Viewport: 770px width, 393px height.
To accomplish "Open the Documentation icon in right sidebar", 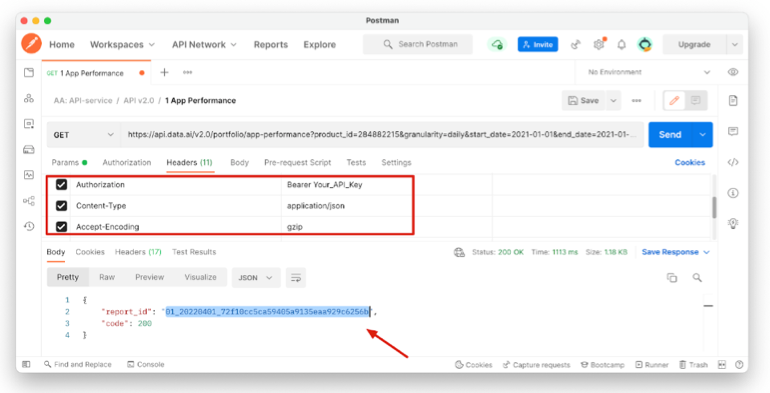I will point(733,101).
